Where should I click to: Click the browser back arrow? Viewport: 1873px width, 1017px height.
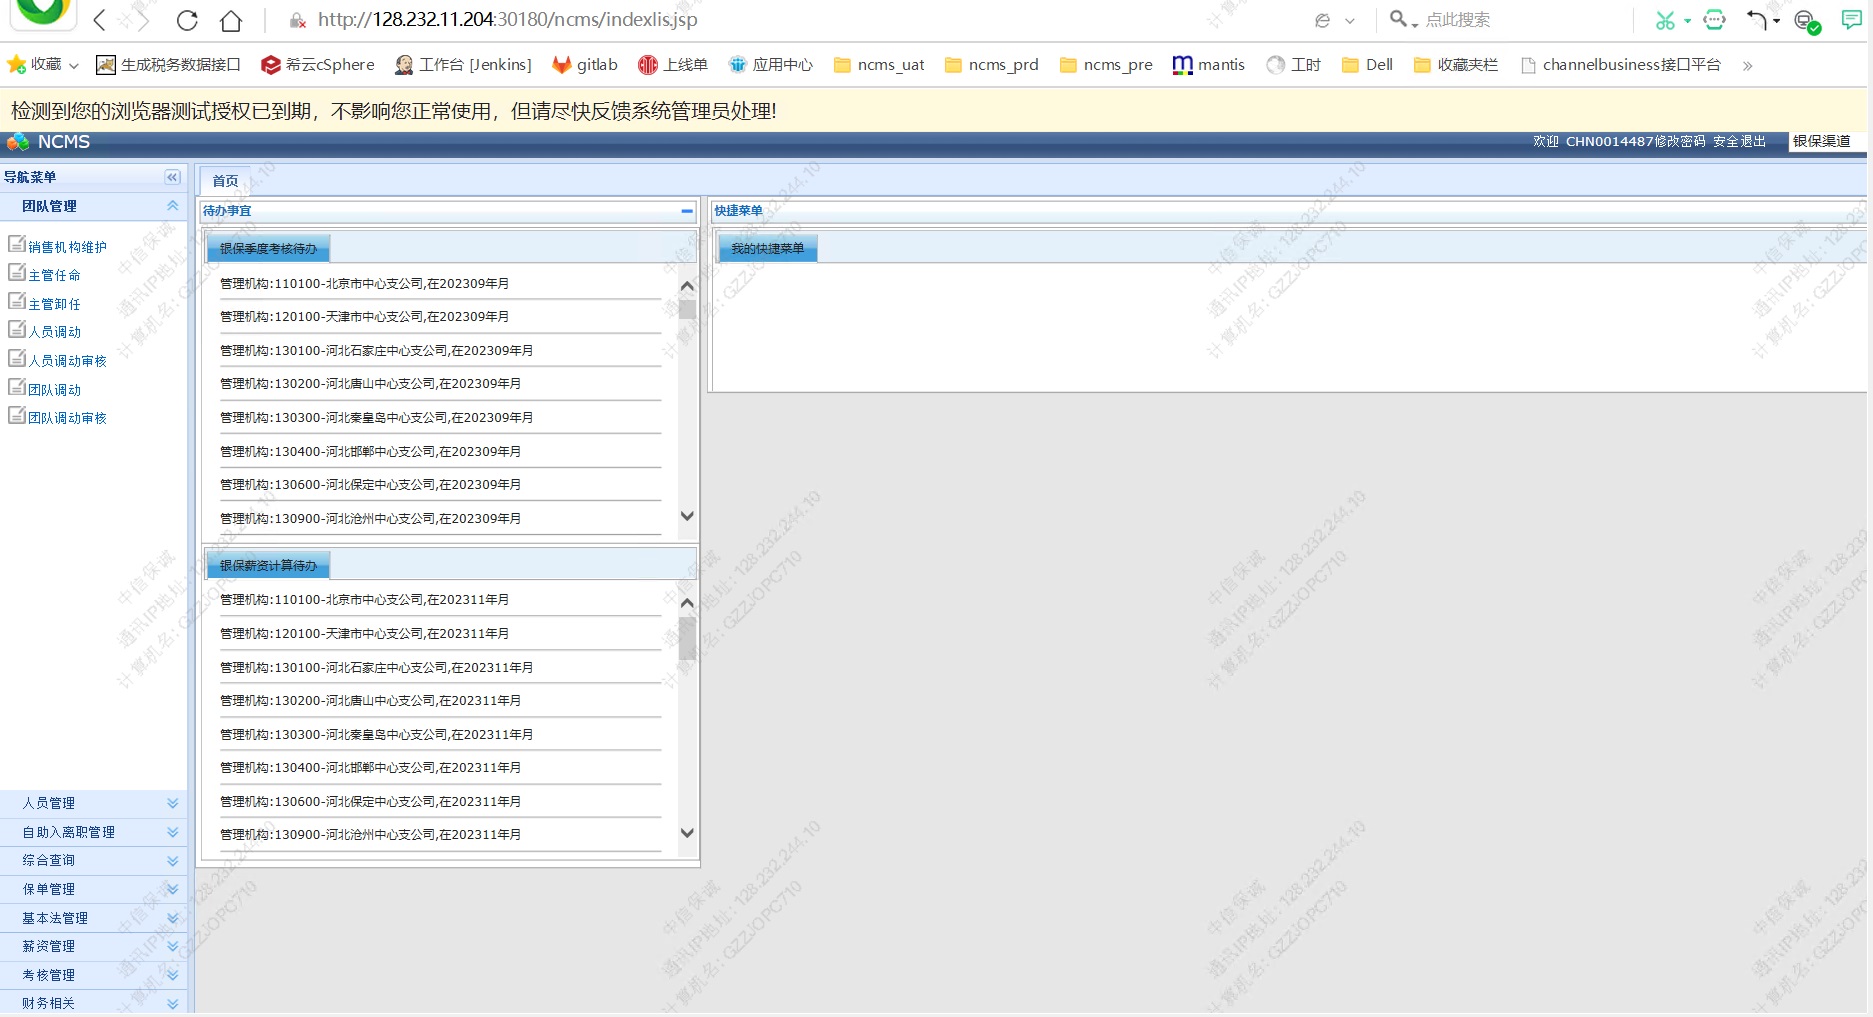[100, 20]
